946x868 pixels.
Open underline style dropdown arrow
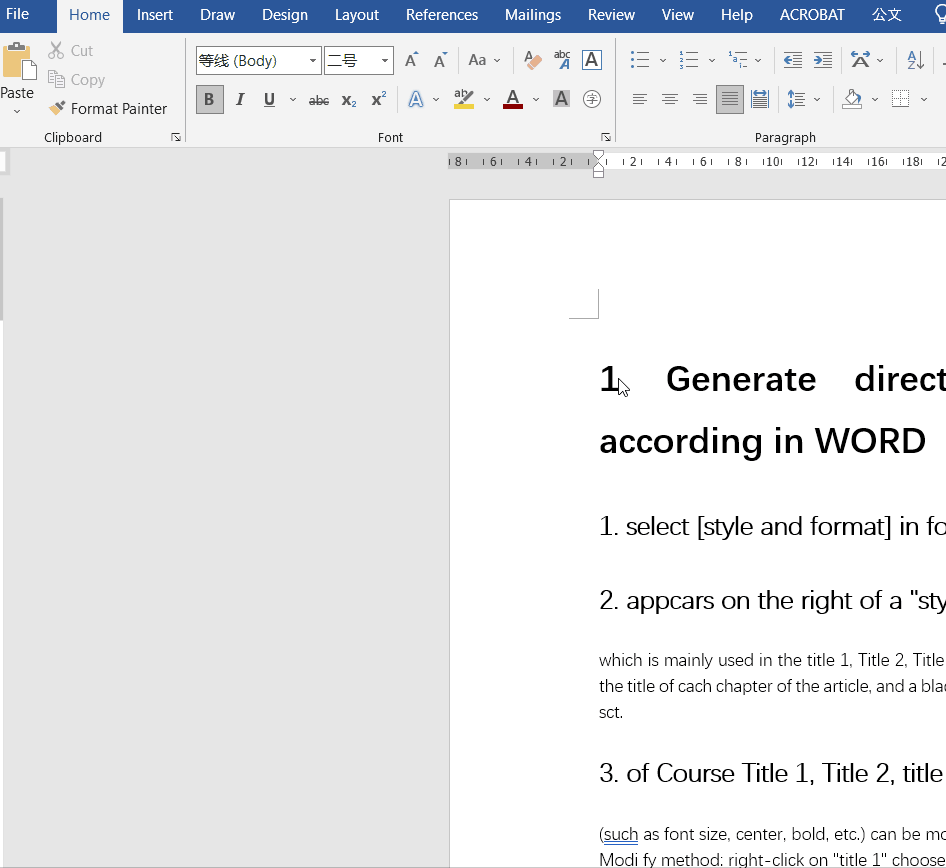[x=293, y=100]
